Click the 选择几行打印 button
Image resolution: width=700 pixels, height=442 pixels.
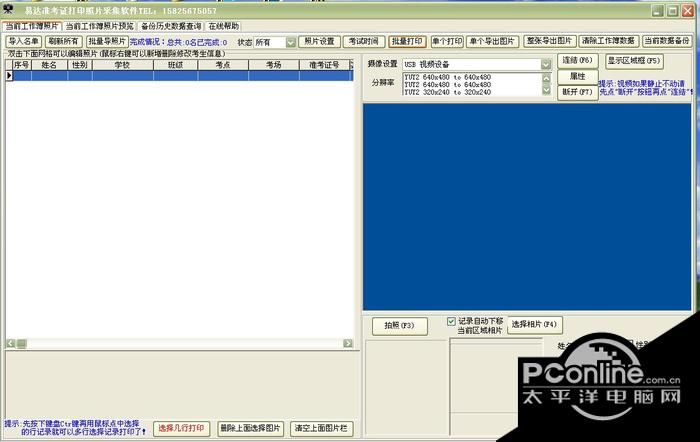click(181, 429)
